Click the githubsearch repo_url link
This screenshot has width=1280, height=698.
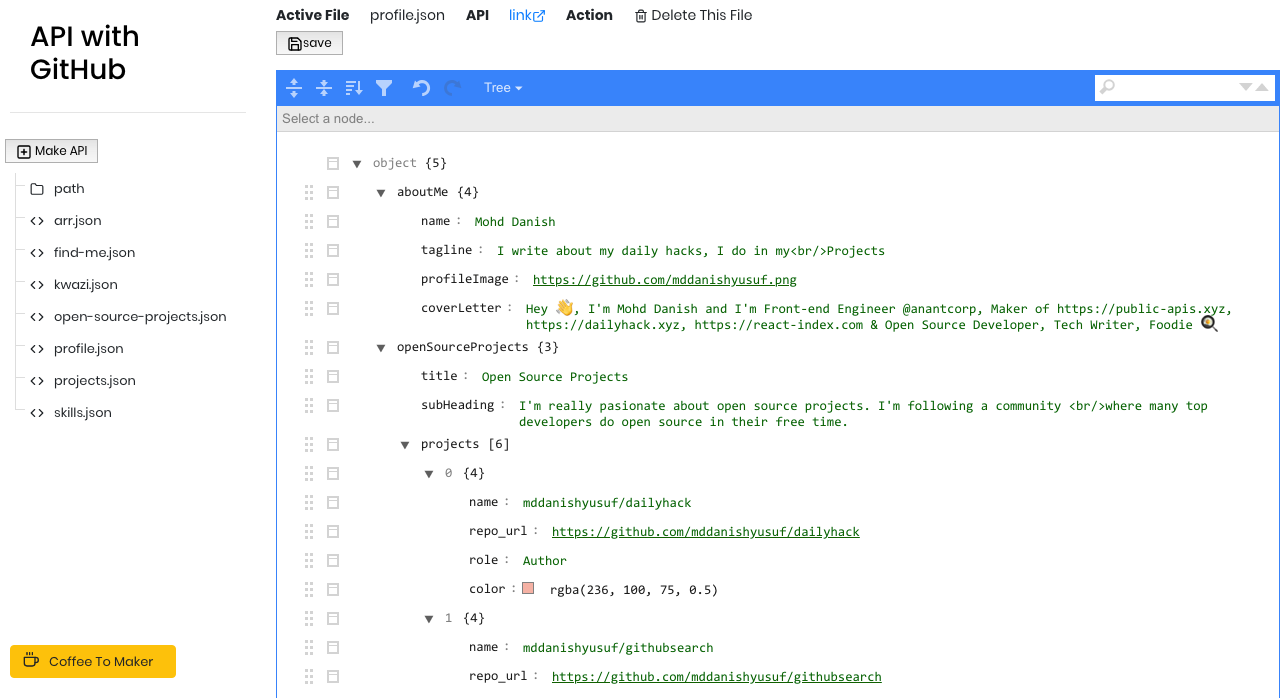pos(716,677)
